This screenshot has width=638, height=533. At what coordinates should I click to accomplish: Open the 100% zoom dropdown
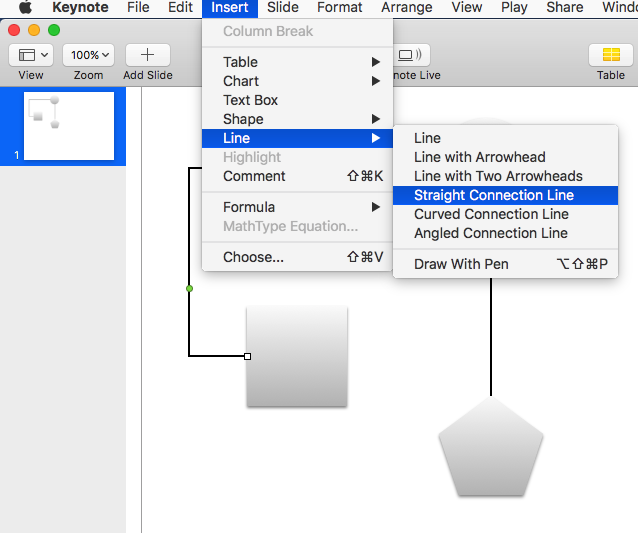pos(89,55)
